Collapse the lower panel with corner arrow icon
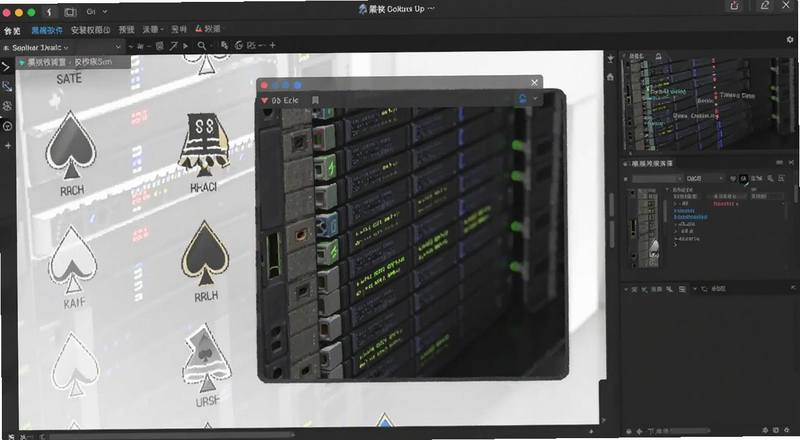This screenshot has width=800, height=440. click(x=793, y=288)
